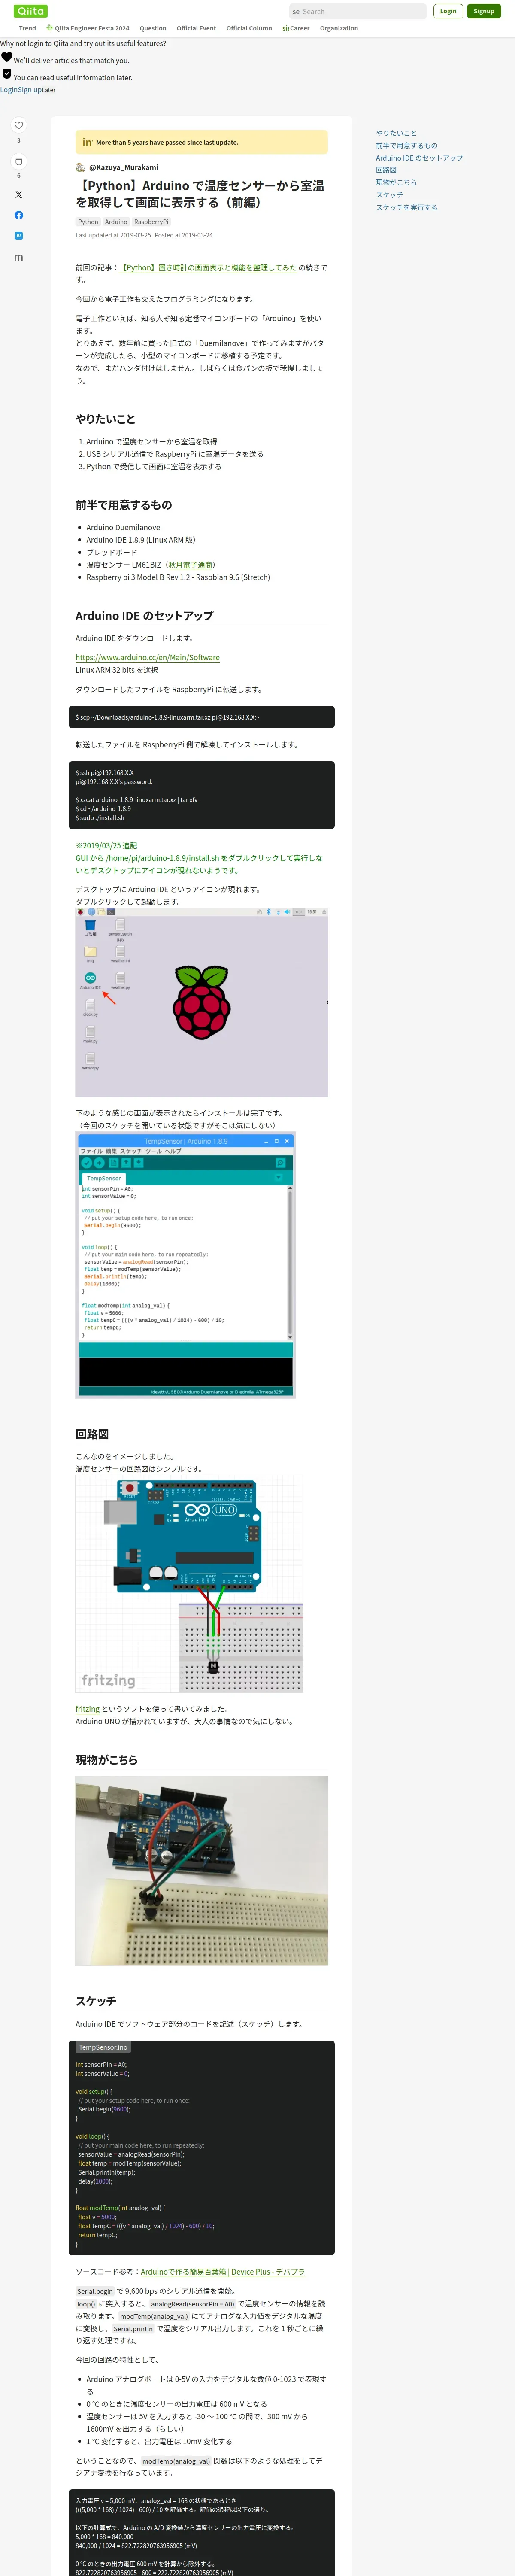
Task: Jump to スケッチを実行する in table of contents
Action: [x=406, y=207]
